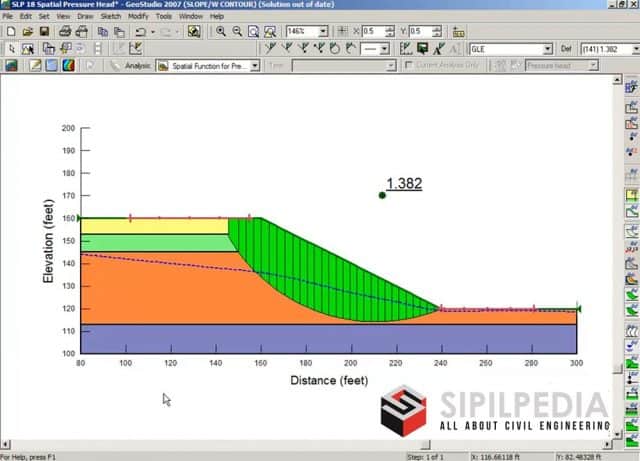
Task: Save project using the floppy disk icon
Action: [44, 32]
